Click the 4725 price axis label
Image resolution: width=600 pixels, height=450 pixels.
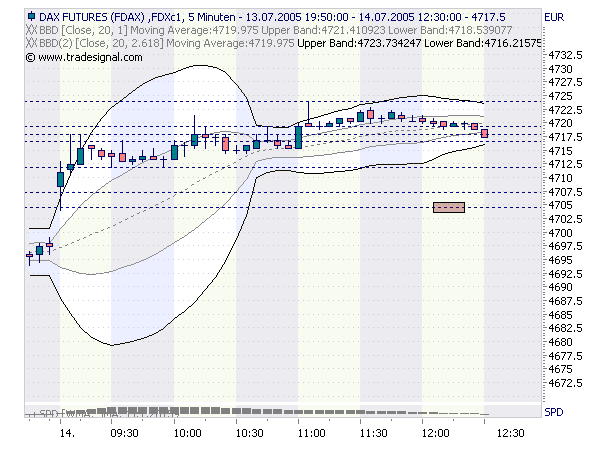coord(561,96)
